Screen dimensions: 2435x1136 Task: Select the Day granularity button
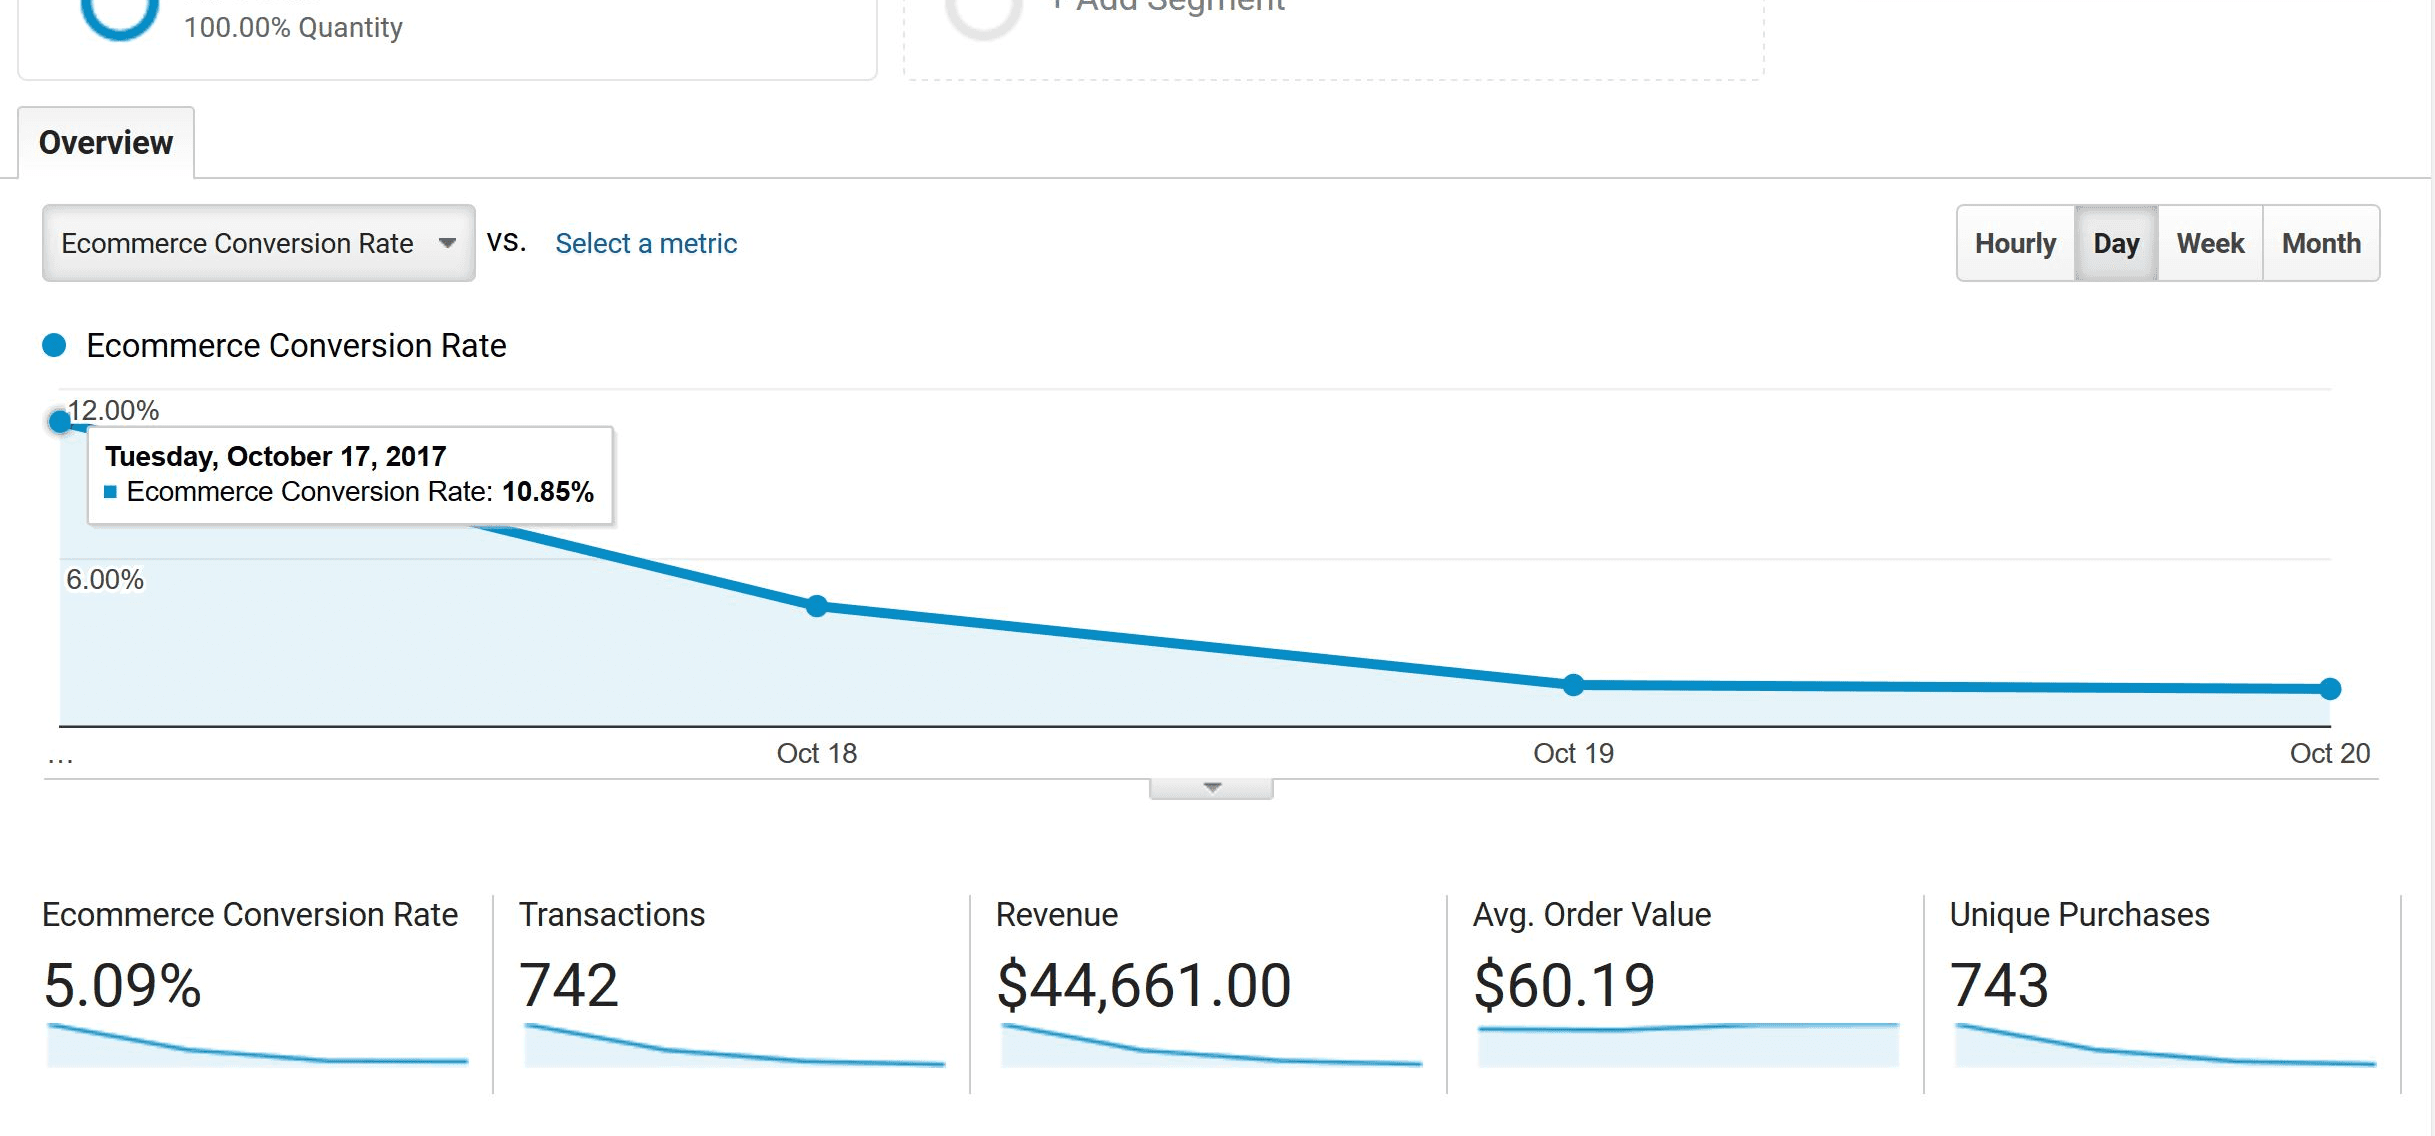pyautogui.click(x=2115, y=244)
